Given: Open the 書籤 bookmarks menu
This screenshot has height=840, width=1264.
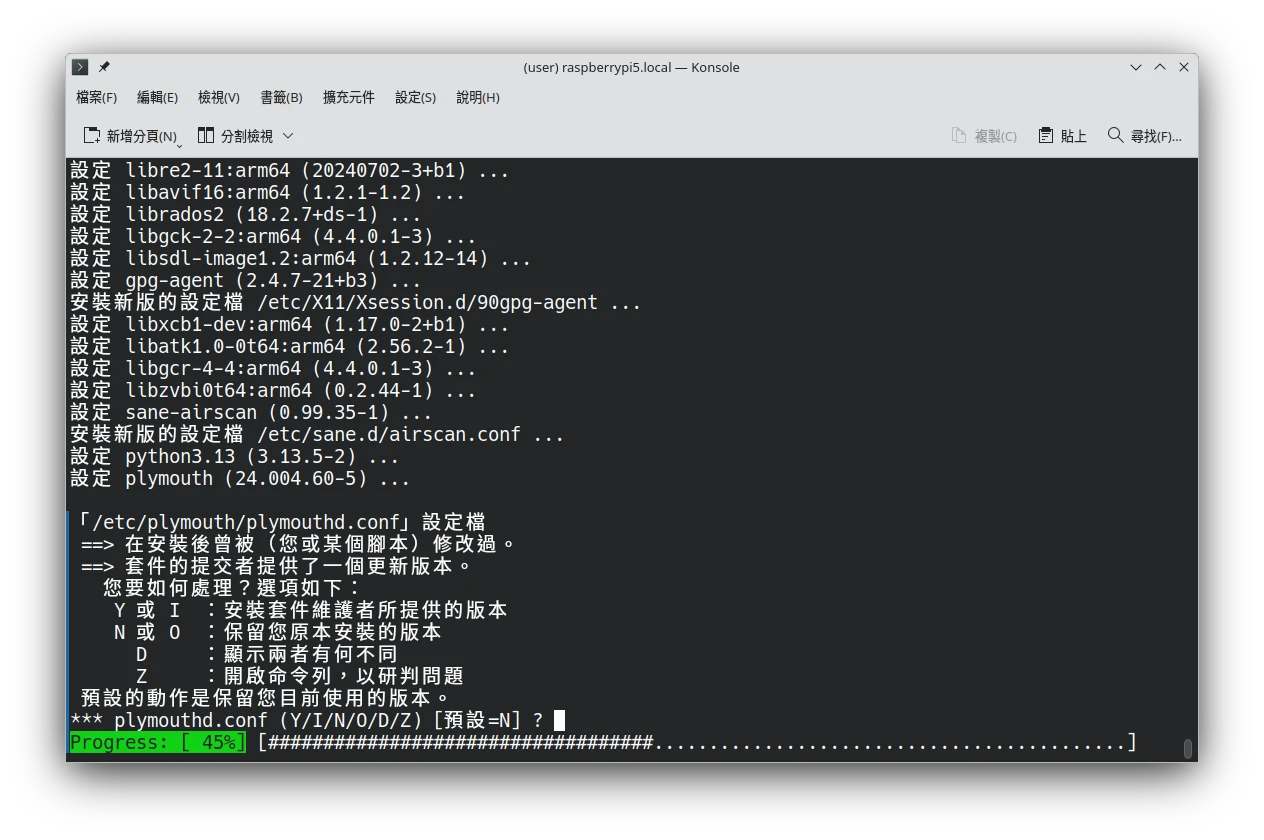Looking at the screenshot, I should click(281, 97).
